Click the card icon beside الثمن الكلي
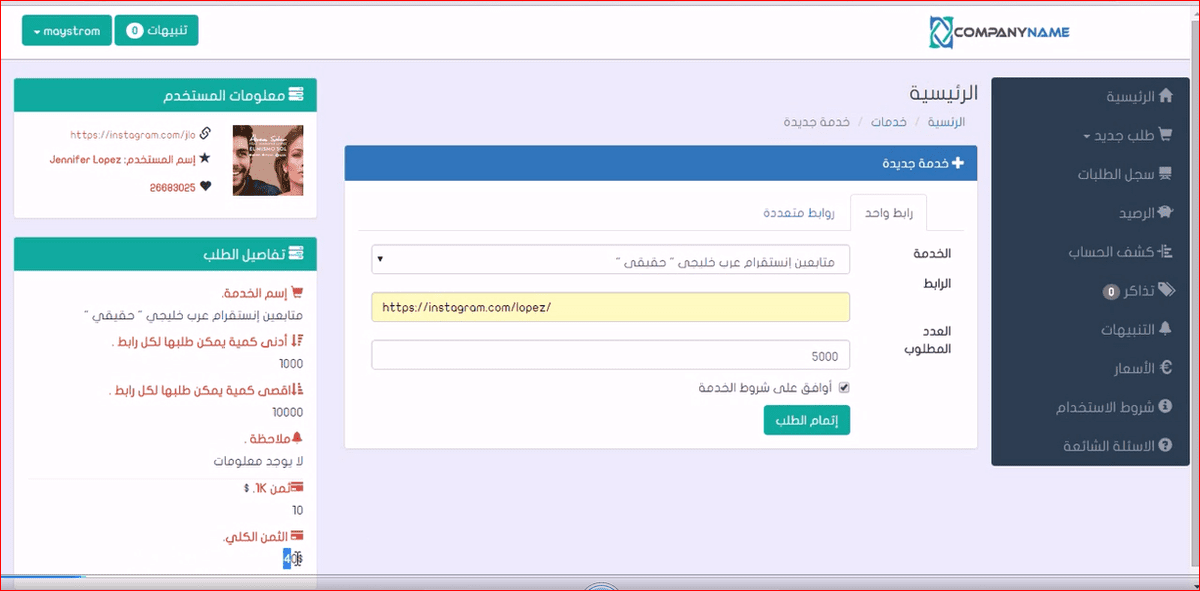 (296, 536)
